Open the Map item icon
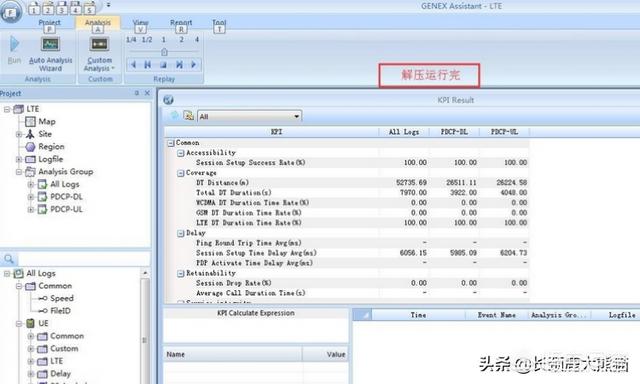 click(30, 122)
